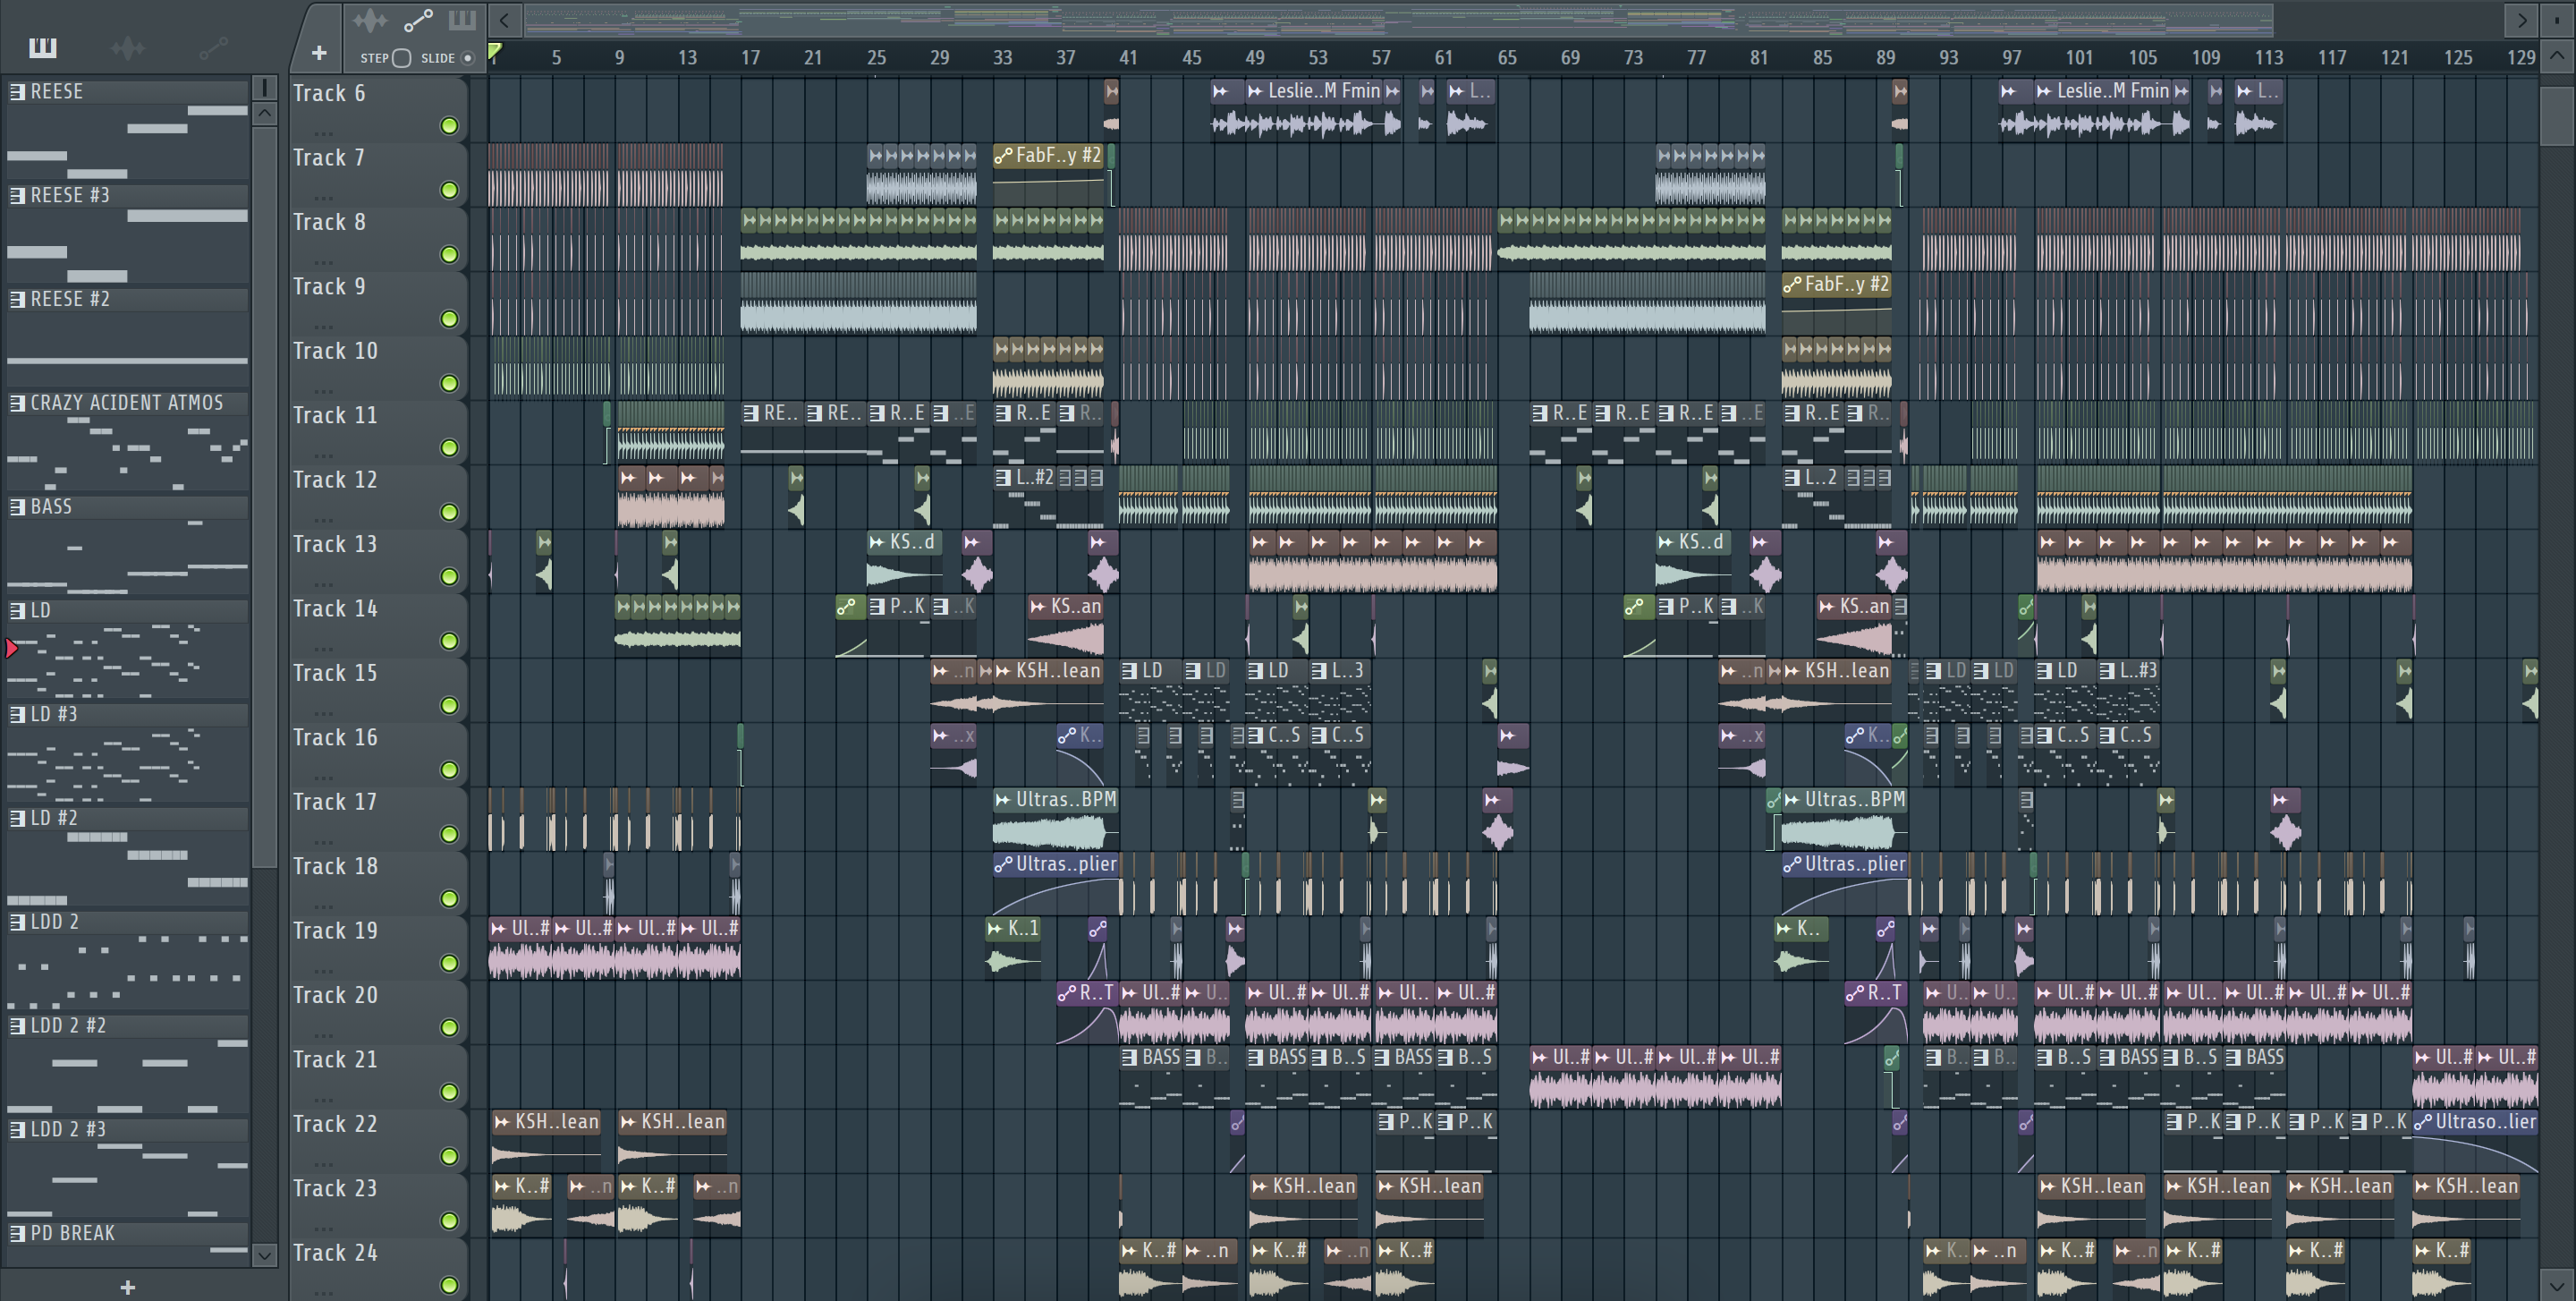
Task: Open clip menu of Leslie..M Fmin near bar 49
Action: pyautogui.click(x=1255, y=91)
